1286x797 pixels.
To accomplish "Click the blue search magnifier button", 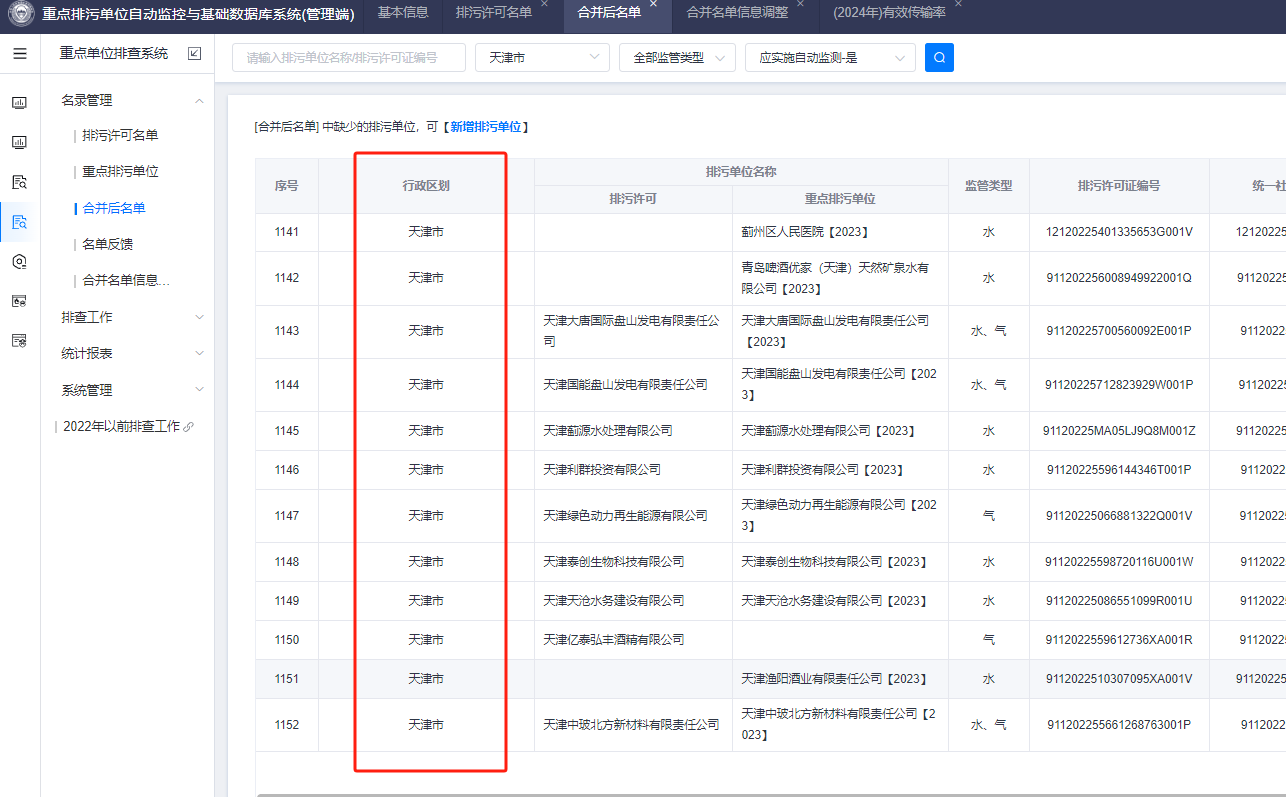I will pos(939,57).
